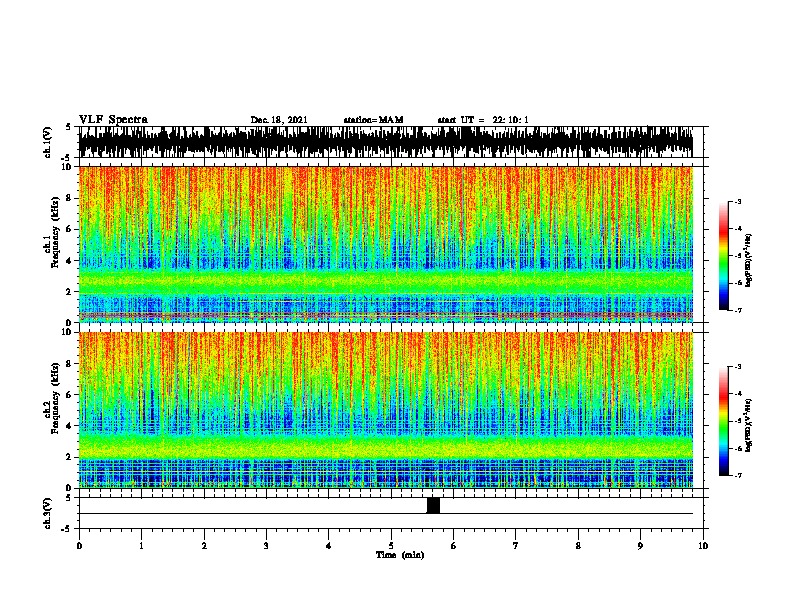Viewport: 792px width, 612px height.
Task: Click the "-7" label on the ch.1 color bar
Action: tap(737, 310)
